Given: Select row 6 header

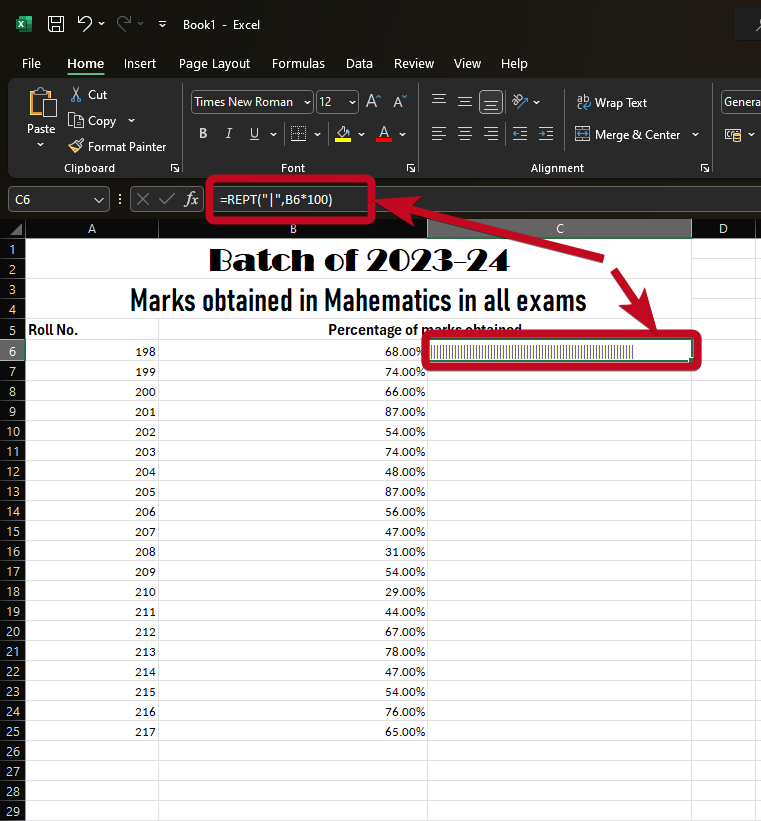Looking at the screenshot, I should [x=13, y=351].
